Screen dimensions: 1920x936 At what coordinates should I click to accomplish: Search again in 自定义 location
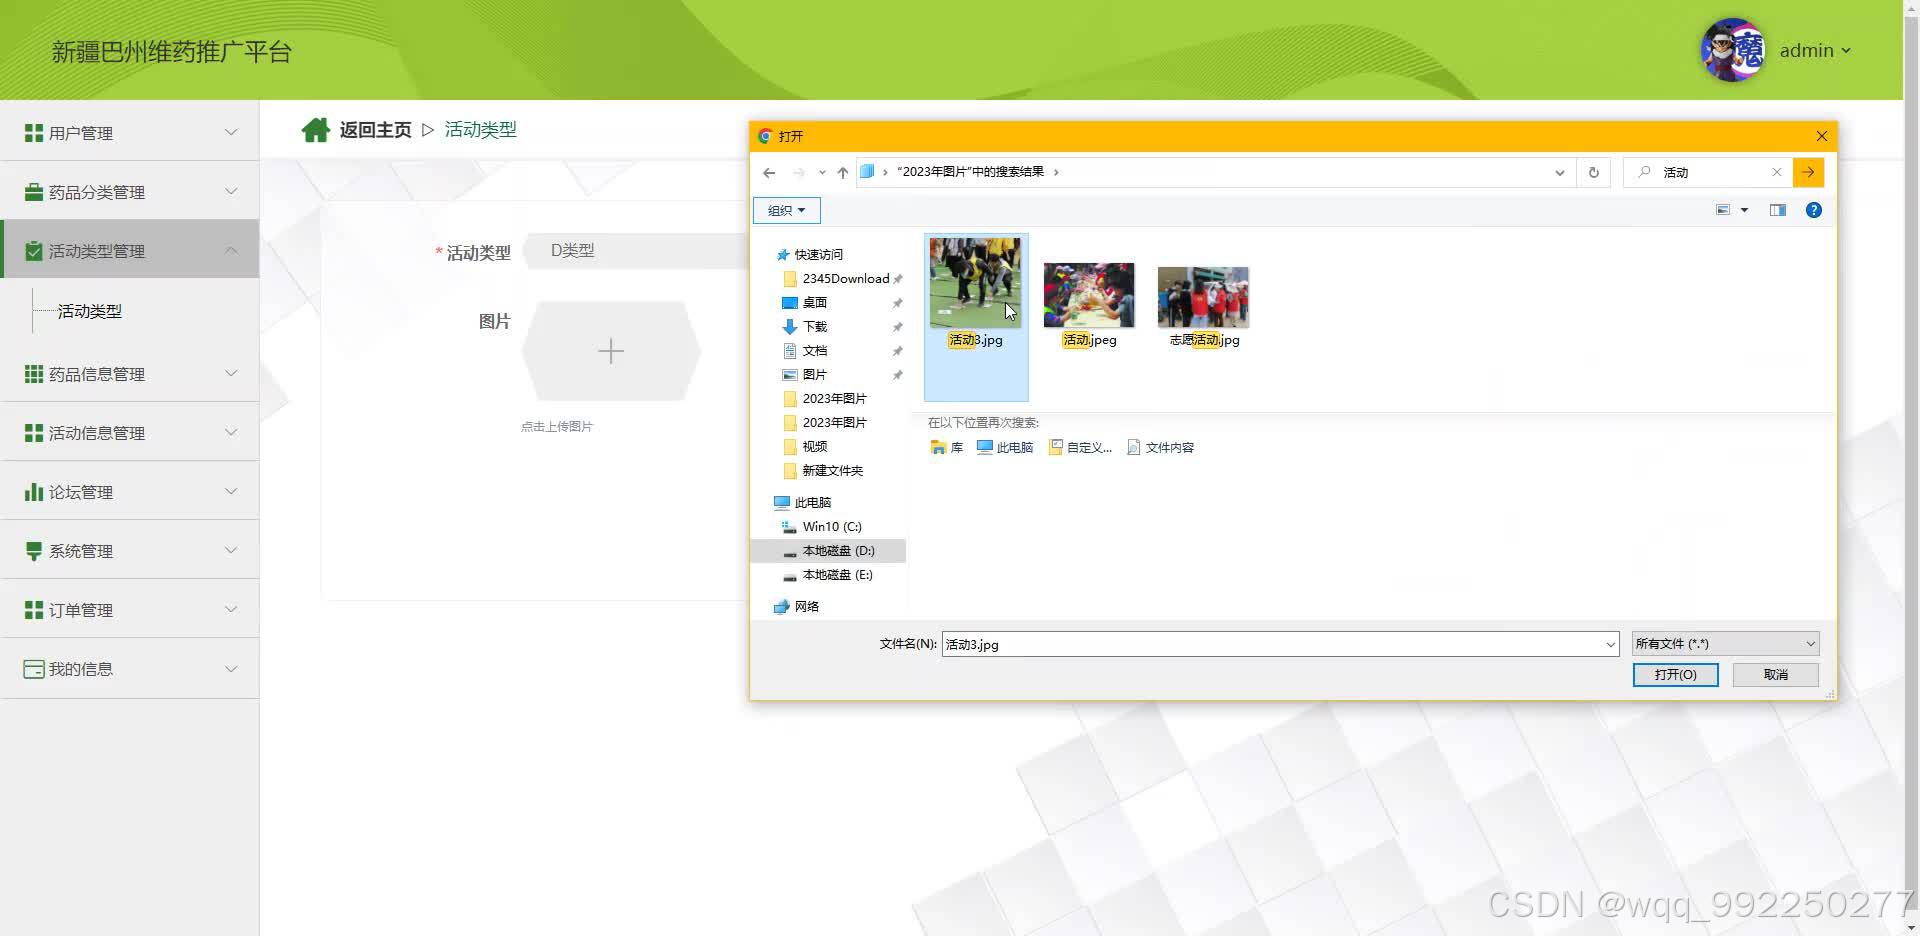pyautogui.click(x=1080, y=447)
